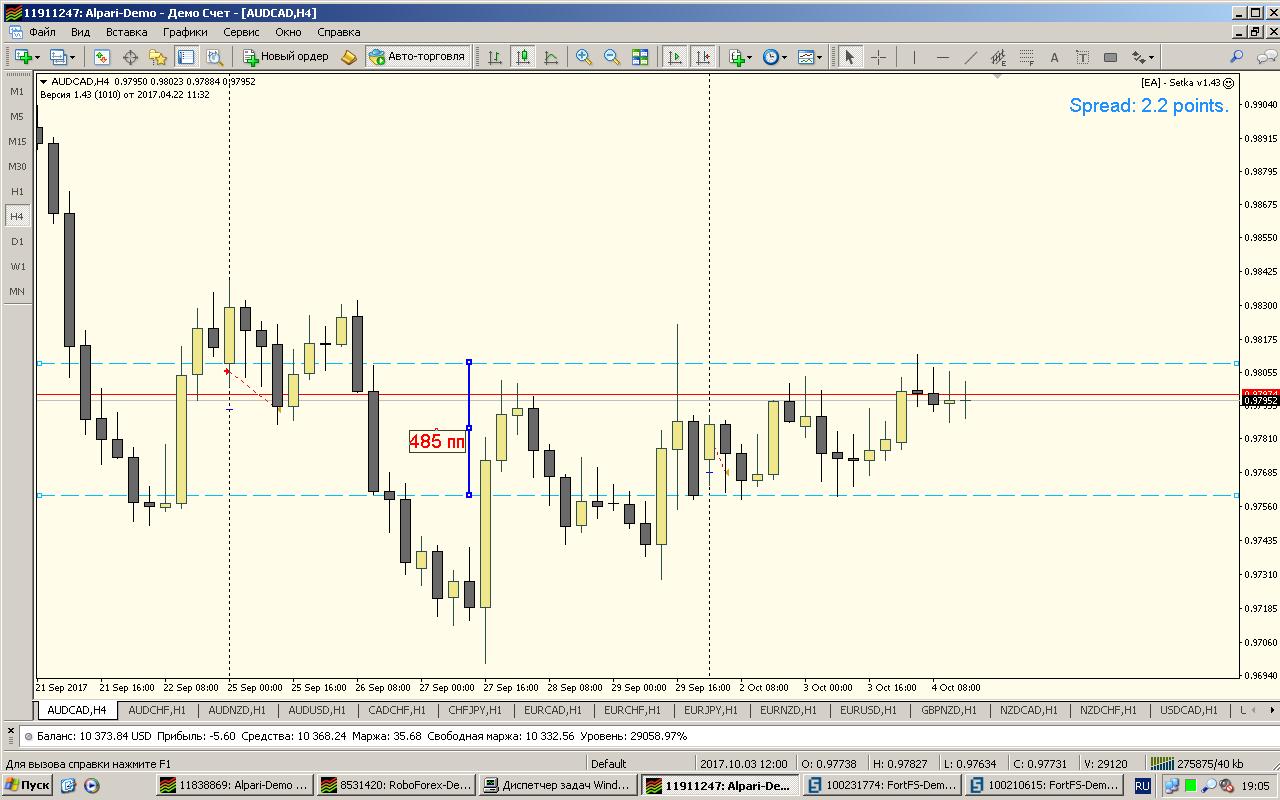
Task: Open the Strategy Tester icon
Action: click(x=214, y=57)
